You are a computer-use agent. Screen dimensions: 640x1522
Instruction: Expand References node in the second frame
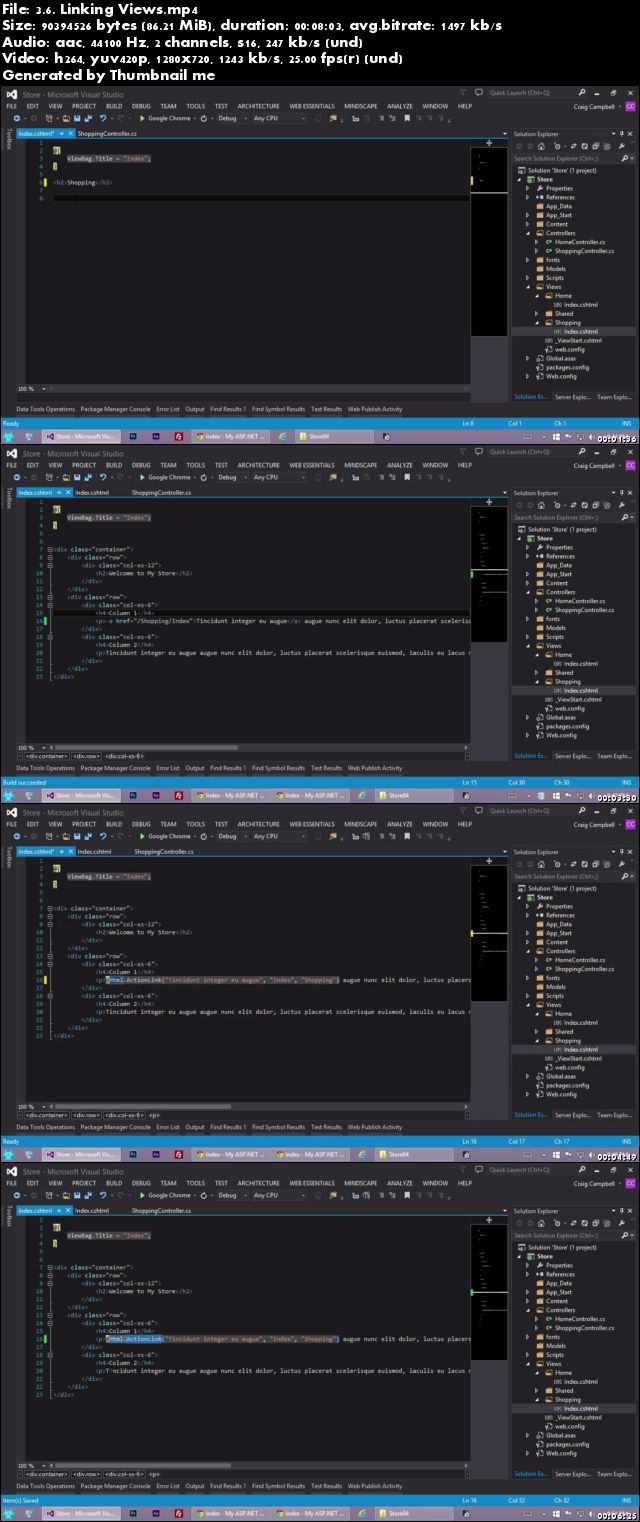click(529, 556)
